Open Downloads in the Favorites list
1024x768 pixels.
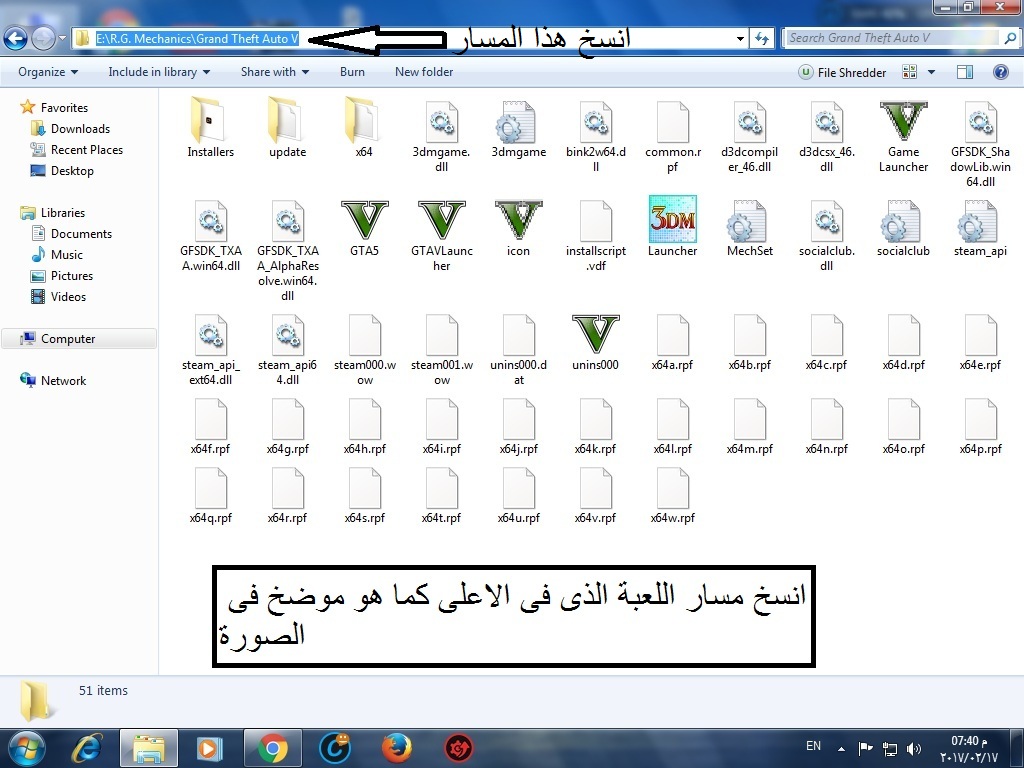(80, 129)
